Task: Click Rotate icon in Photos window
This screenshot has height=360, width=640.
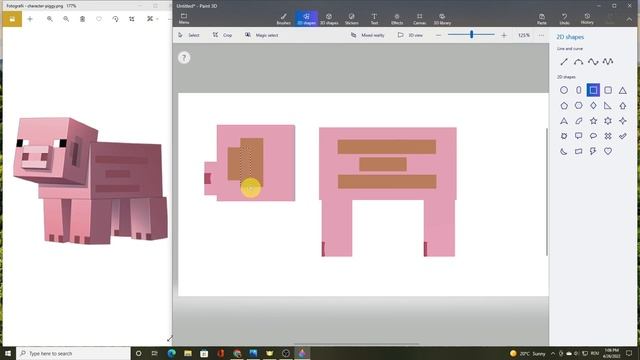Action: tap(115, 19)
